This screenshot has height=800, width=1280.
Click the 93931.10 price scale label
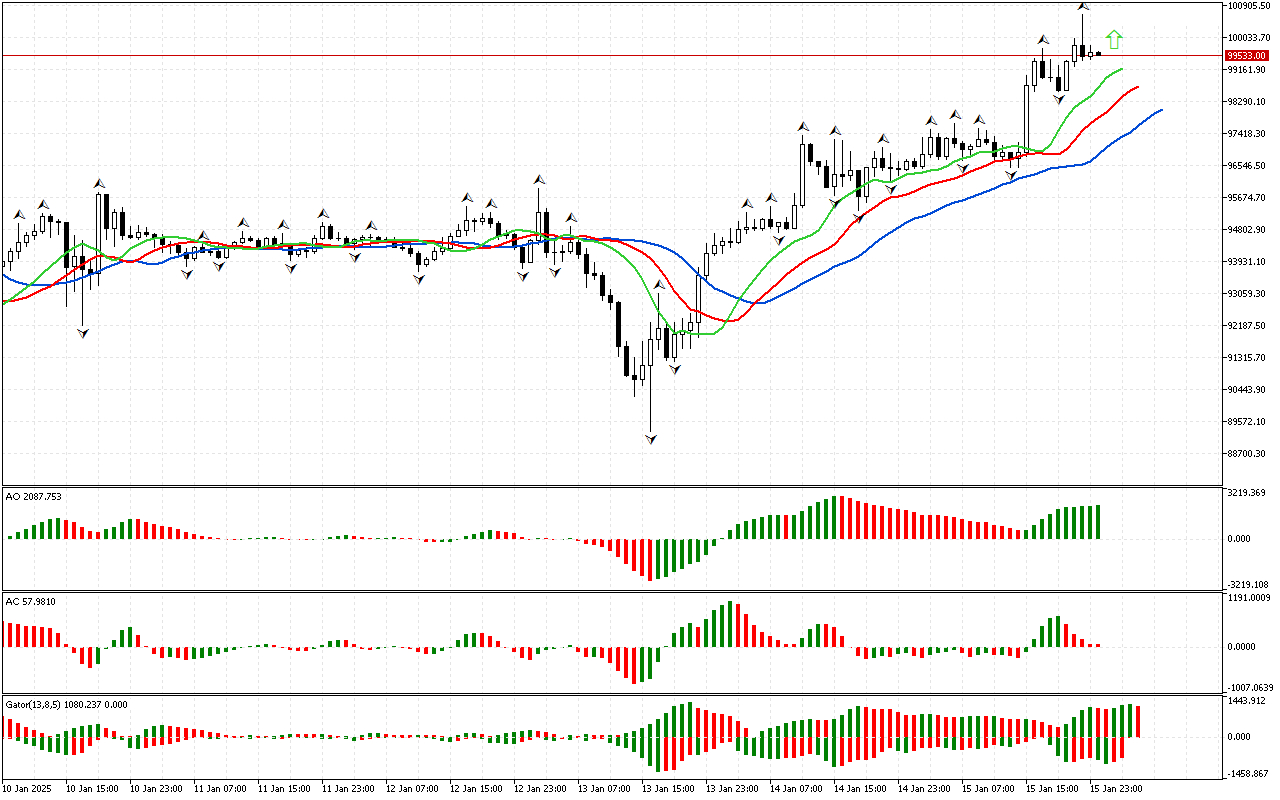click(x=1247, y=262)
